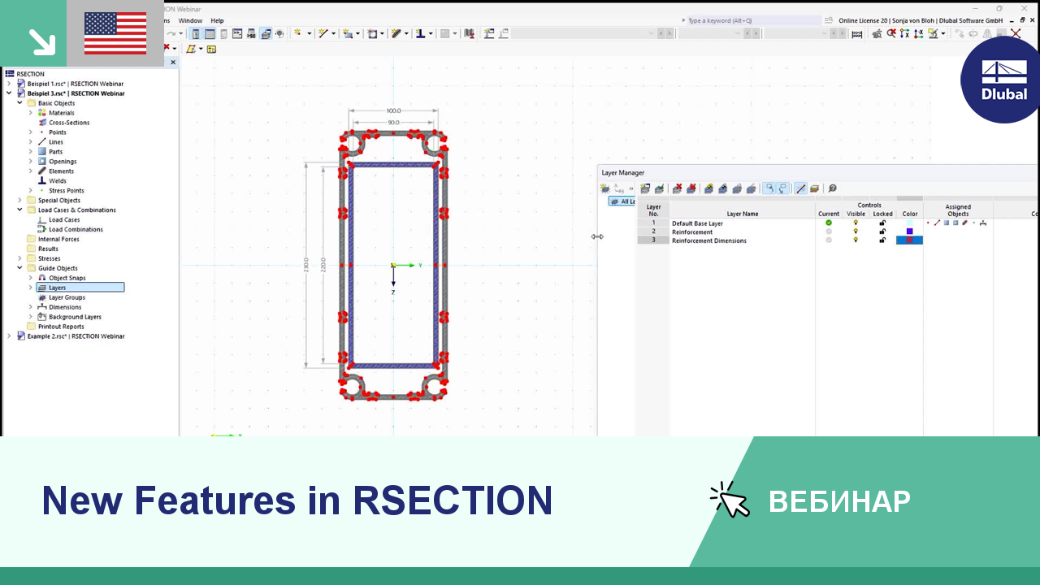The image size is (1040, 585).
Task: Expand Example 2.rsc project node
Action: click(x=9, y=336)
